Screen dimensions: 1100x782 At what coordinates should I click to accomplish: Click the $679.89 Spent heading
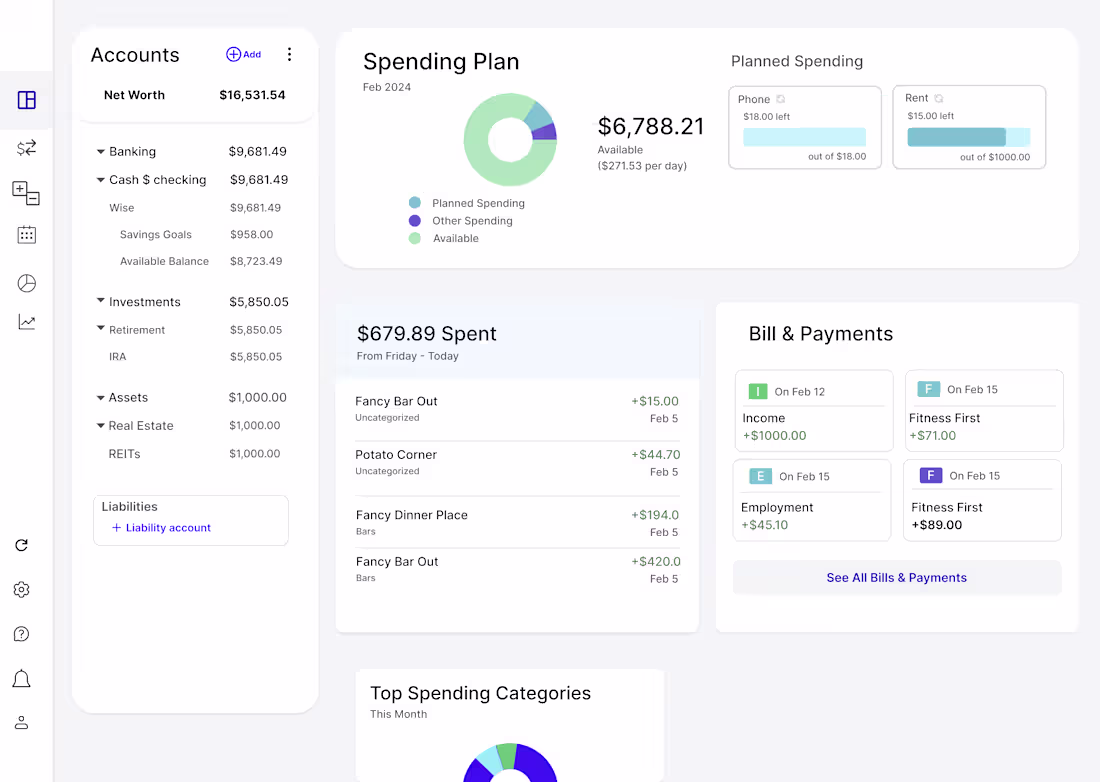pos(427,333)
